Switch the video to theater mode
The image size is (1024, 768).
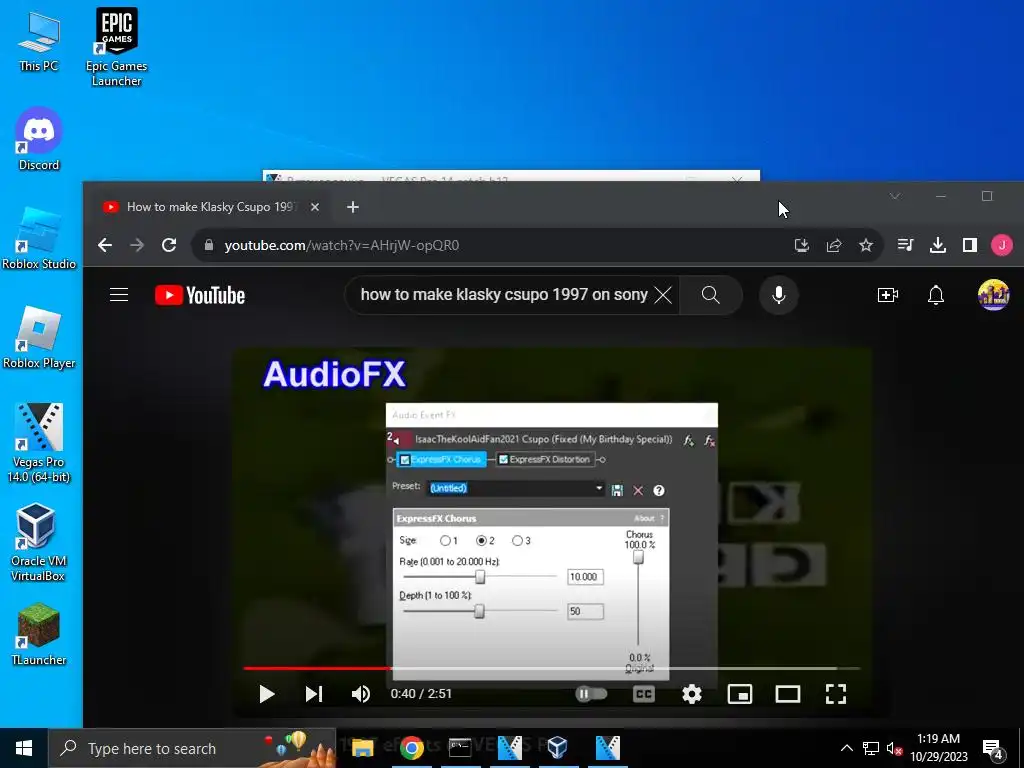coord(788,694)
